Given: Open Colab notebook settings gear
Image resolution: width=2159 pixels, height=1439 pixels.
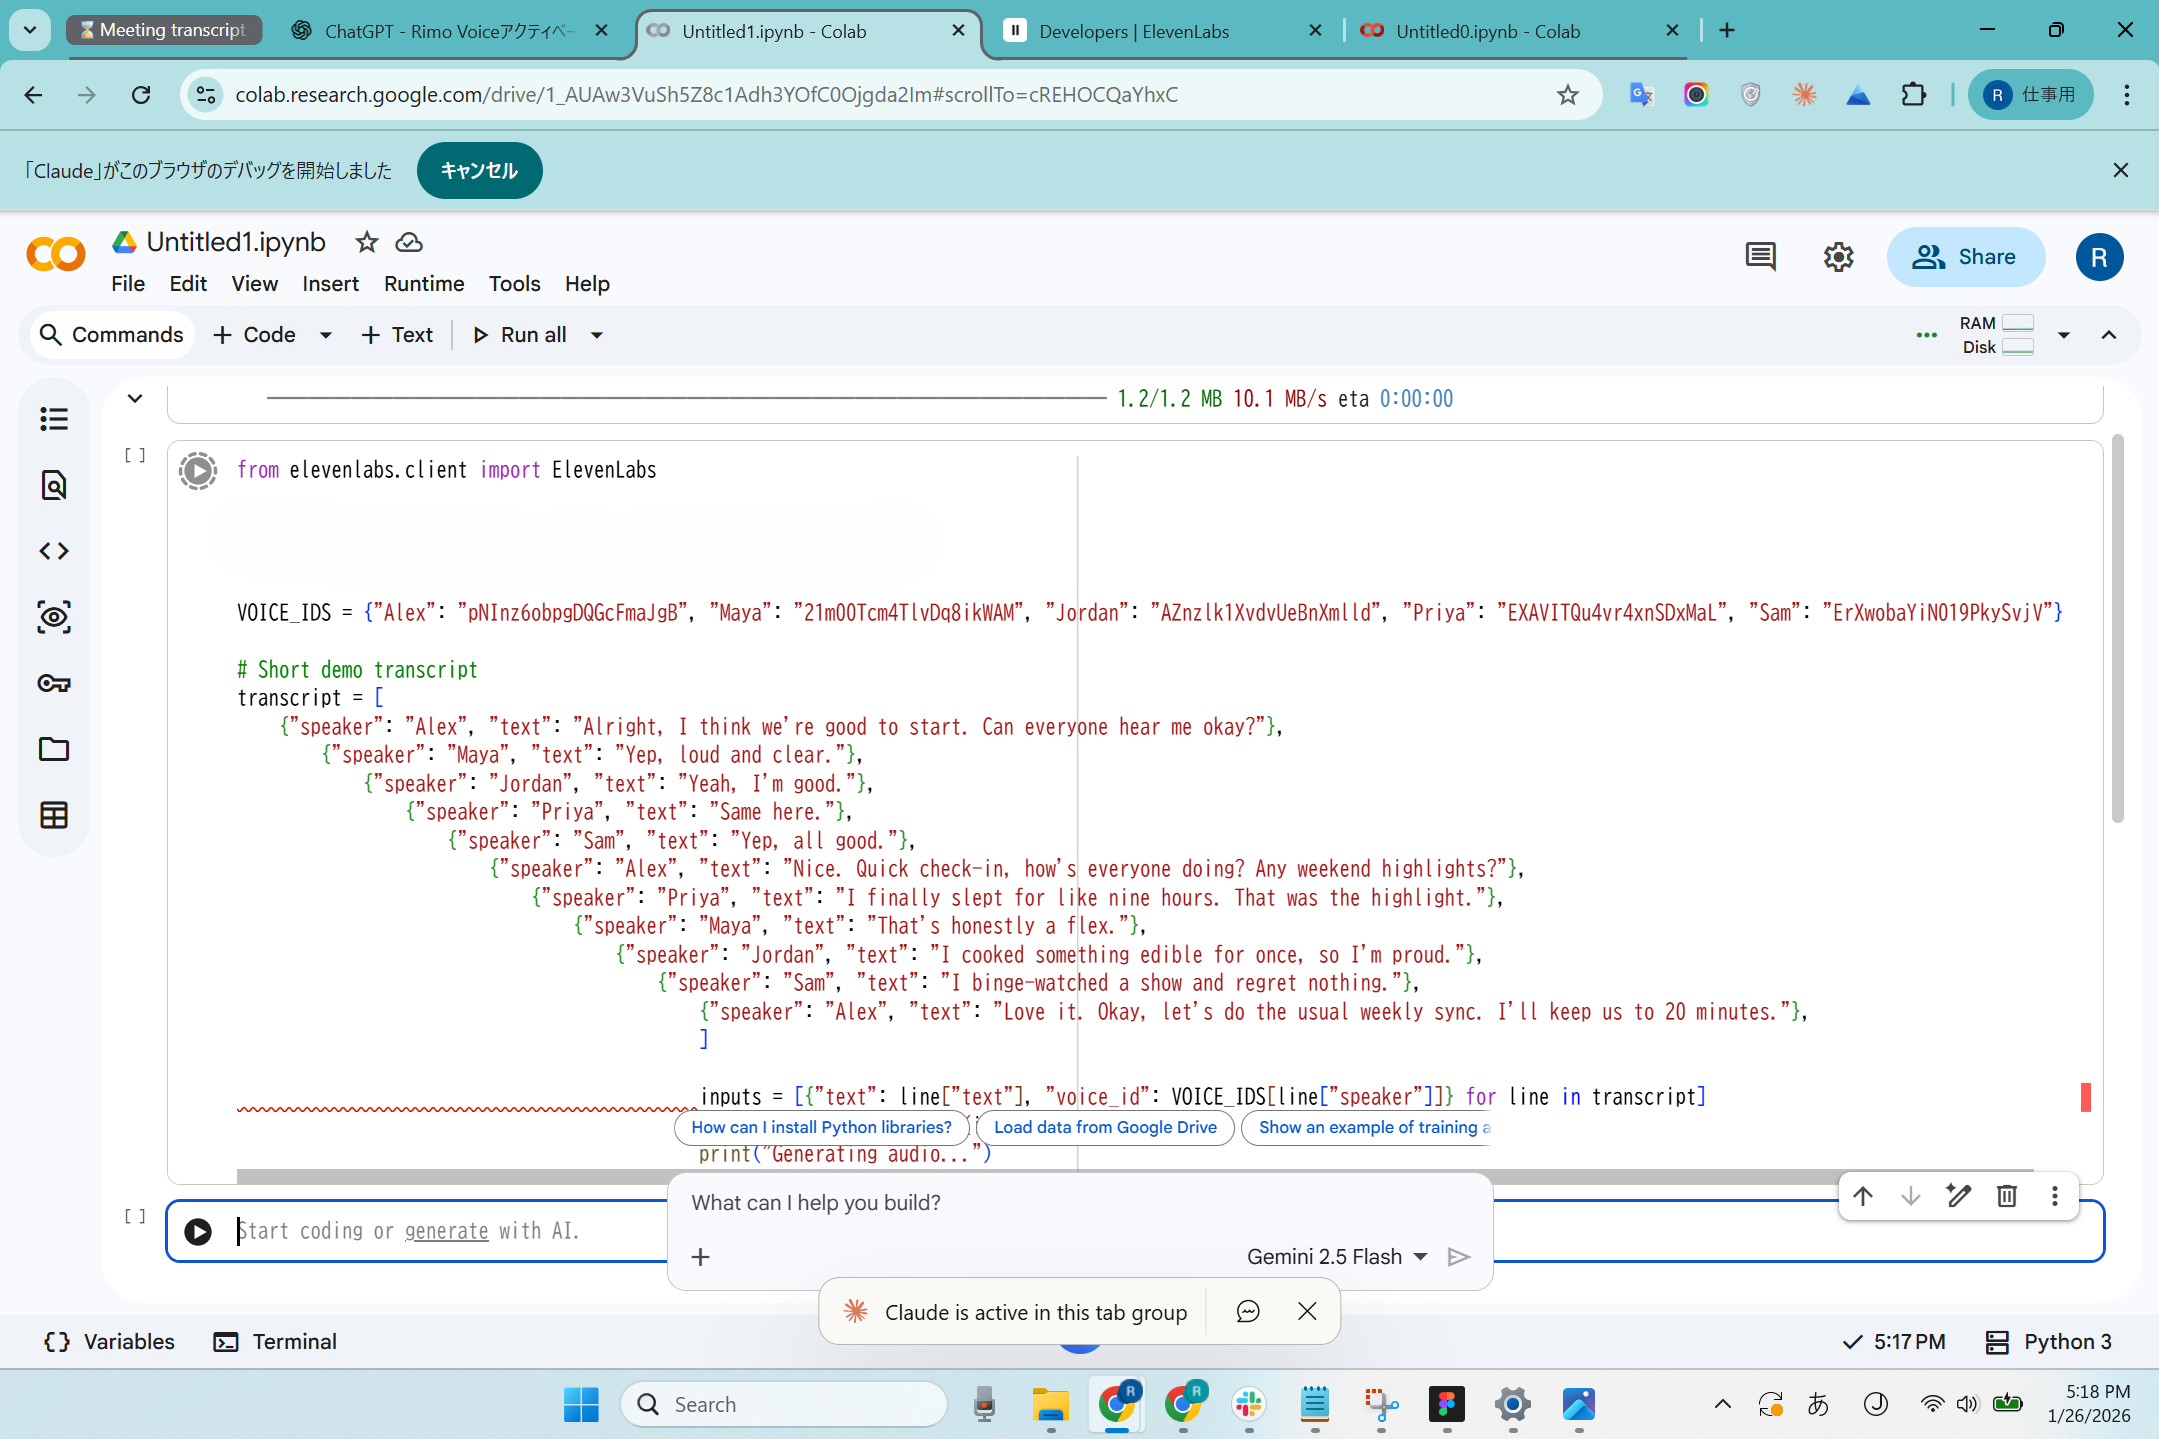Looking at the screenshot, I should [1839, 257].
